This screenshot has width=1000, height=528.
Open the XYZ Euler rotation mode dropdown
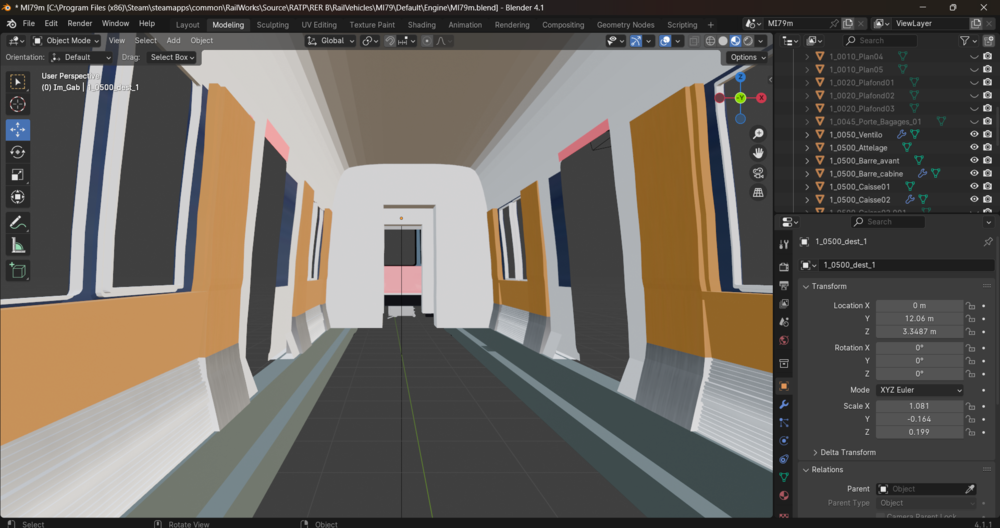[920, 390]
